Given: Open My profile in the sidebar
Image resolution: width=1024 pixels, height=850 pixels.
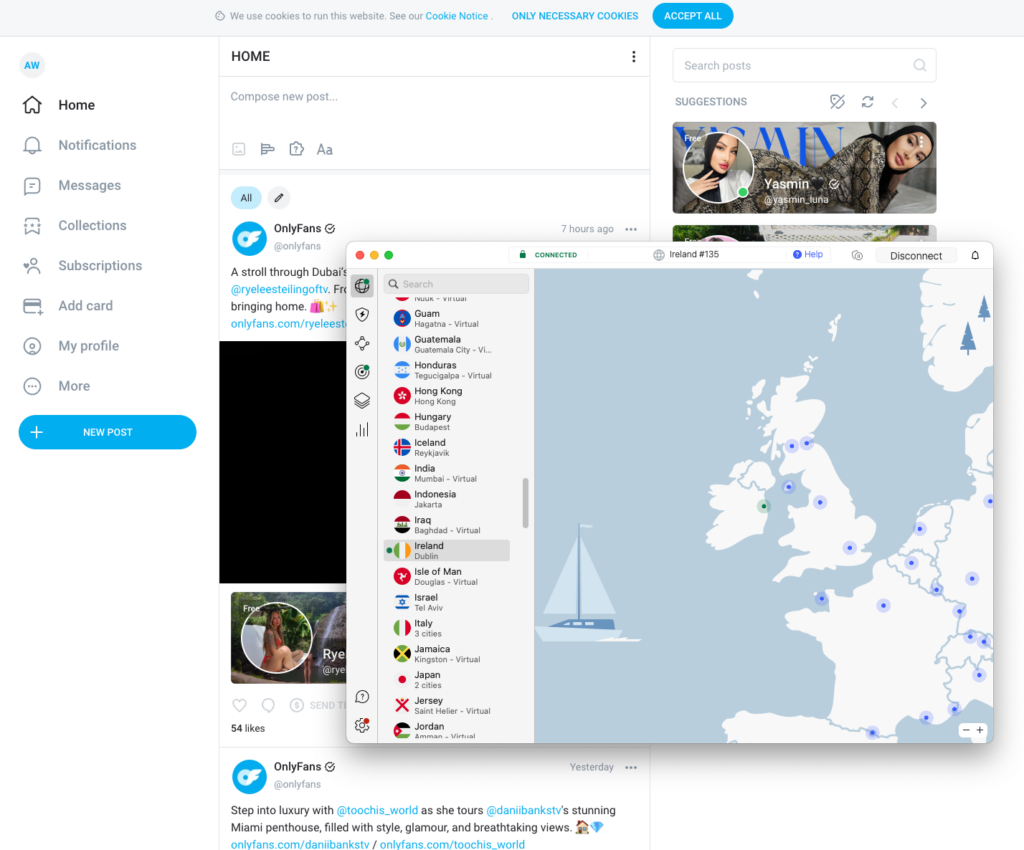Looking at the screenshot, I should point(71,346).
